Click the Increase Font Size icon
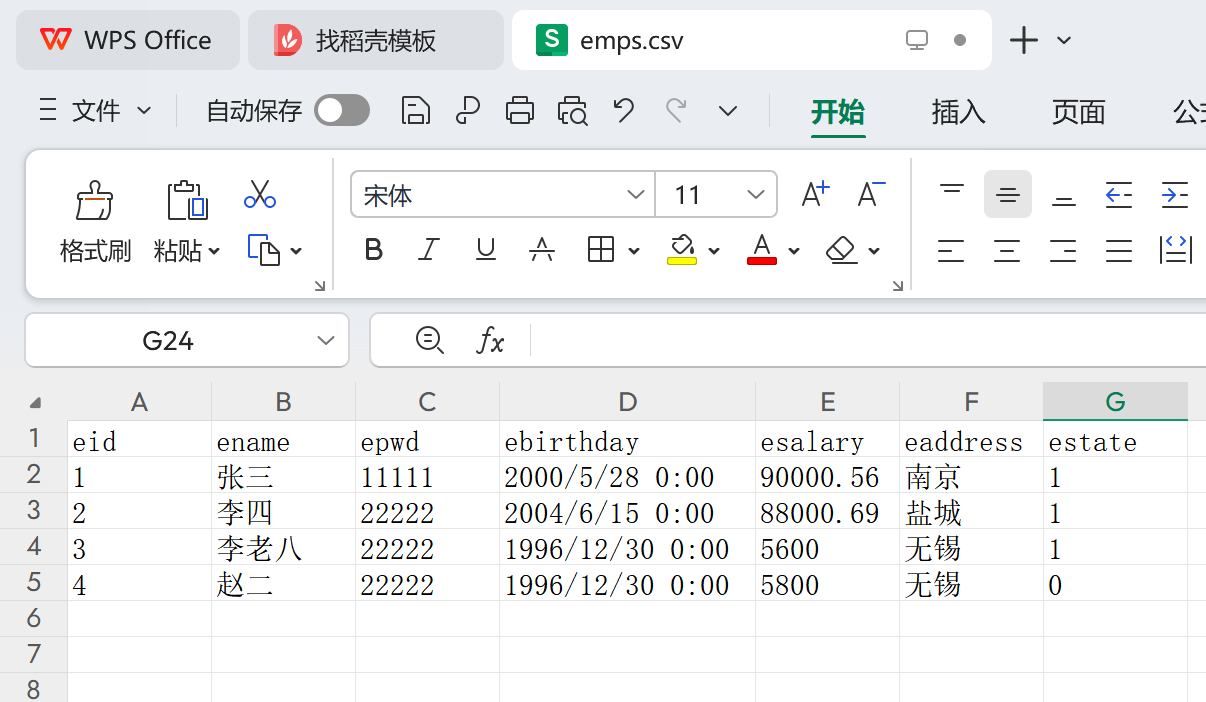1206x702 pixels. pos(814,194)
